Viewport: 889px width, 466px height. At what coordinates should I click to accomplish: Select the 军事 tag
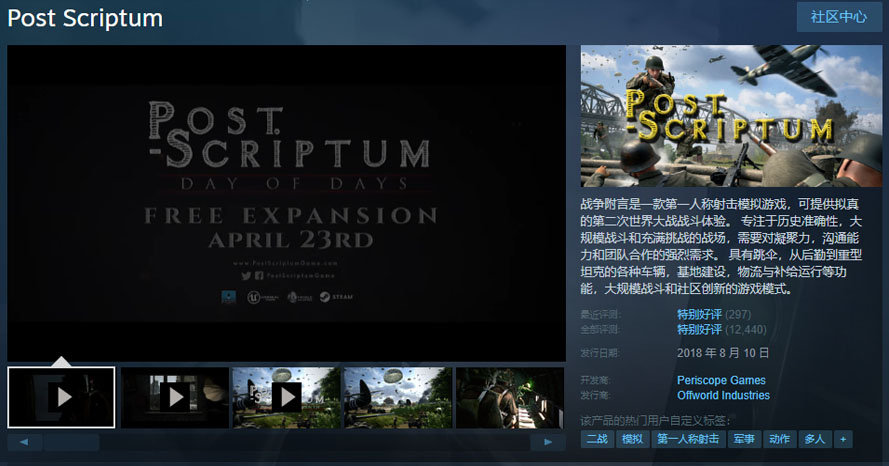tap(744, 439)
